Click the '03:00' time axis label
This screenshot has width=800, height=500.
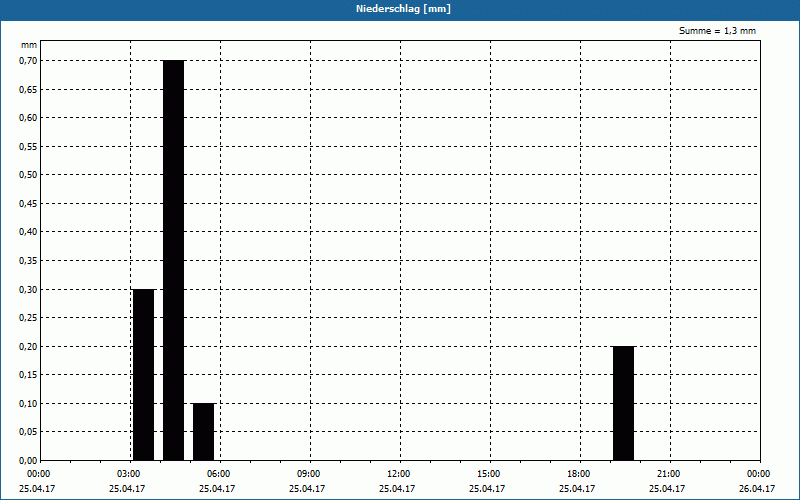click(130, 474)
